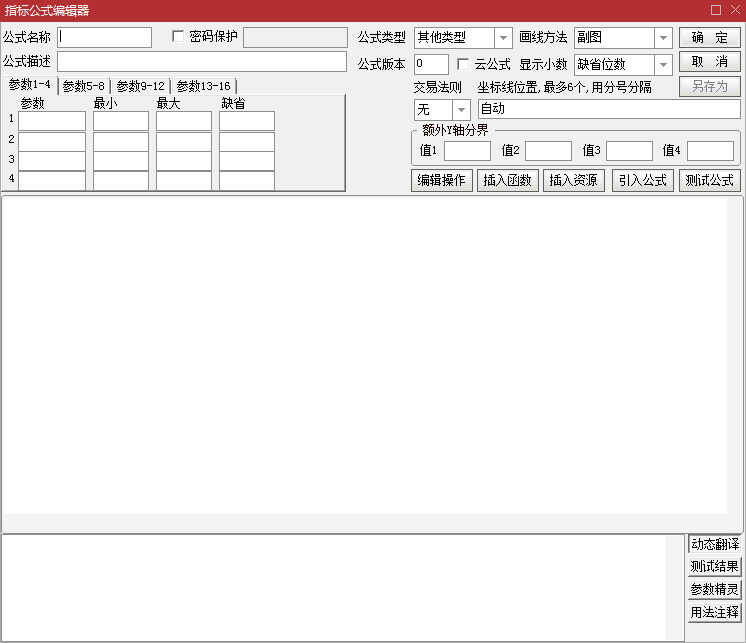
Task: Click the 编辑操作 button
Action: pos(442,181)
